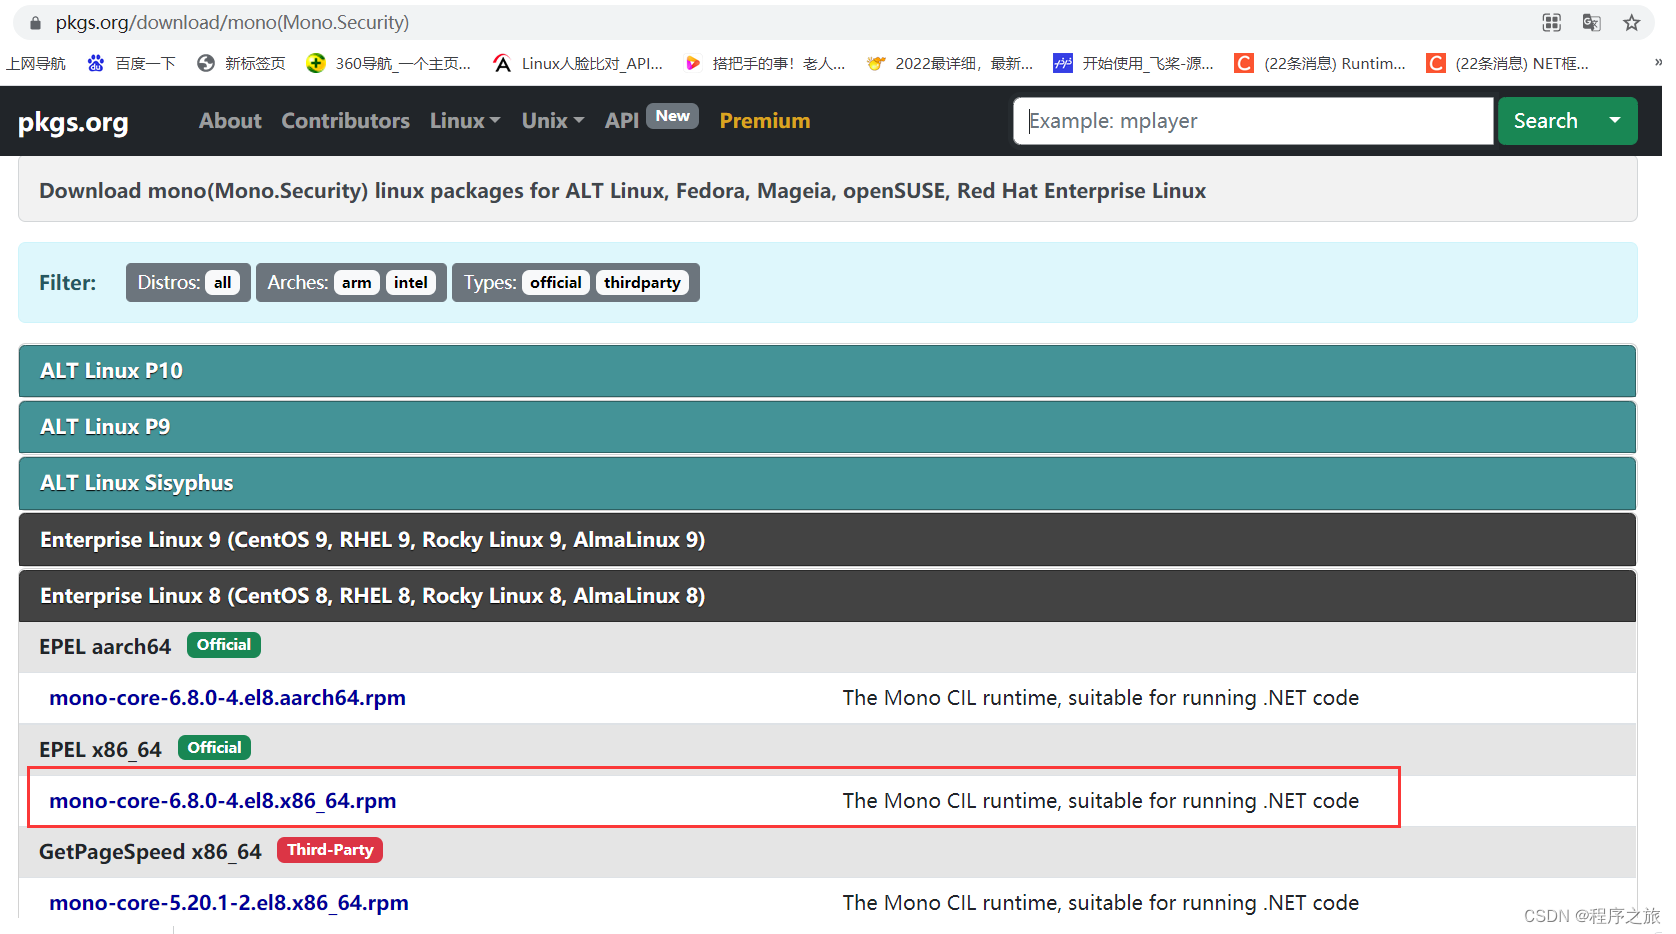This screenshot has width=1676, height=934.
Task: Select the 'EPEL aarch64' repository label
Action: tap(105, 647)
